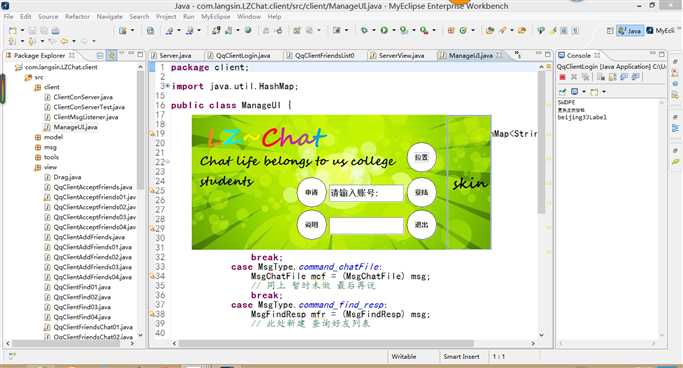
Task: Click the editor horizontal scrollbar thumb
Action: (x=325, y=344)
